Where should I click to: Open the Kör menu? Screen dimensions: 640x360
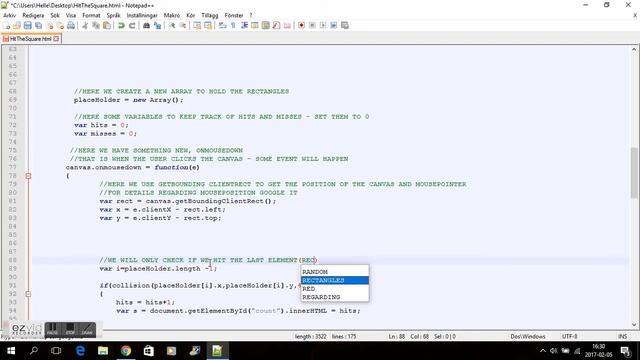[x=191, y=15]
